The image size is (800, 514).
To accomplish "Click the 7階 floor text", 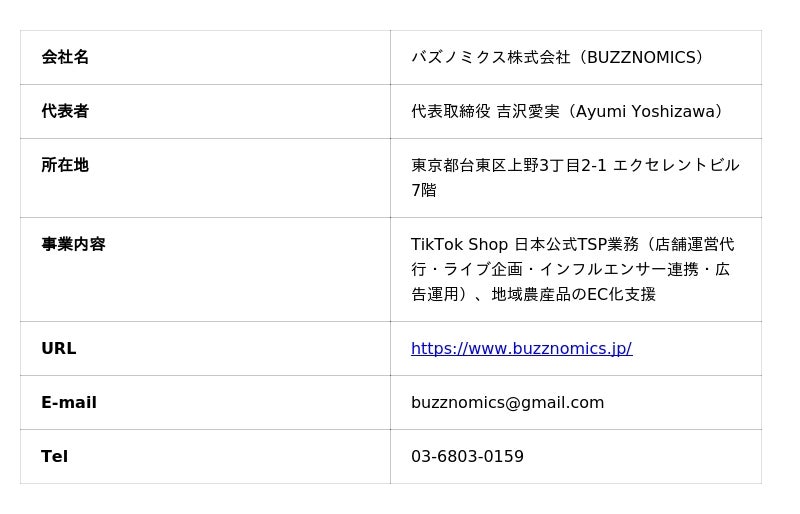I will click(423, 190).
